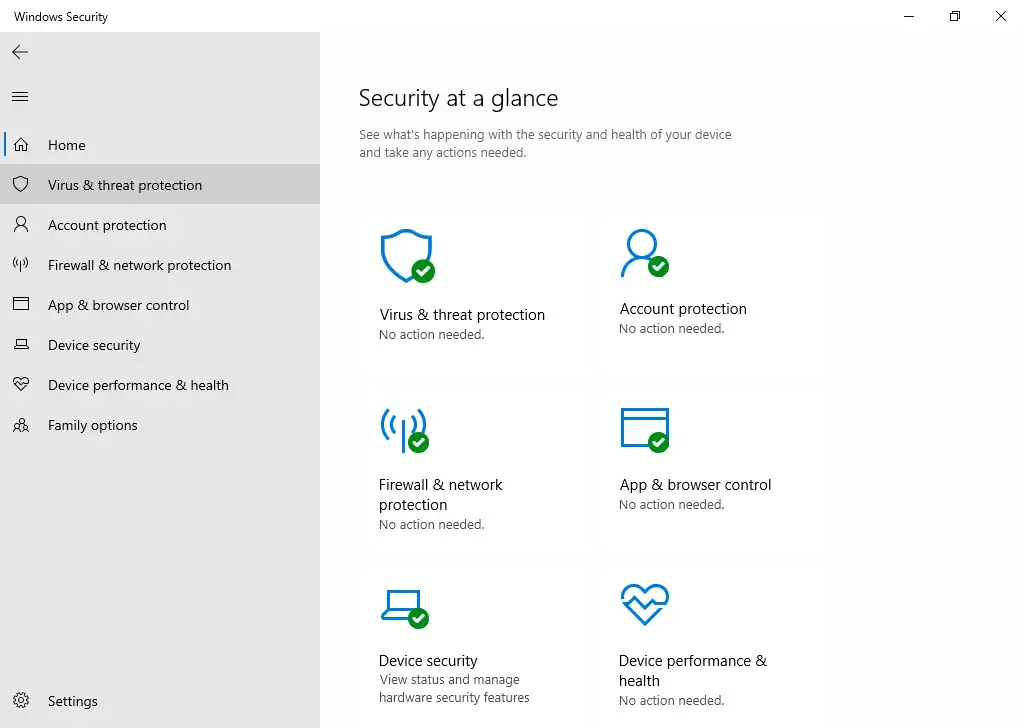
Task: Open the App & browser control tile icon
Action: click(x=645, y=427)
